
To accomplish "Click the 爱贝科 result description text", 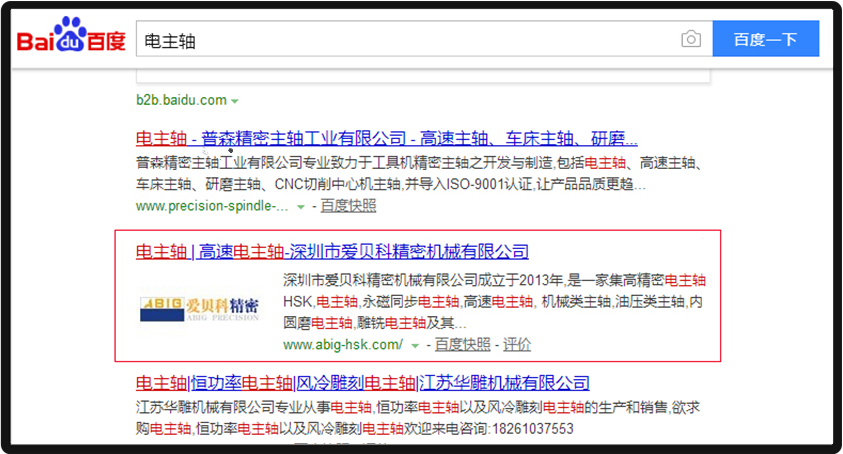I will click(495, 301).
